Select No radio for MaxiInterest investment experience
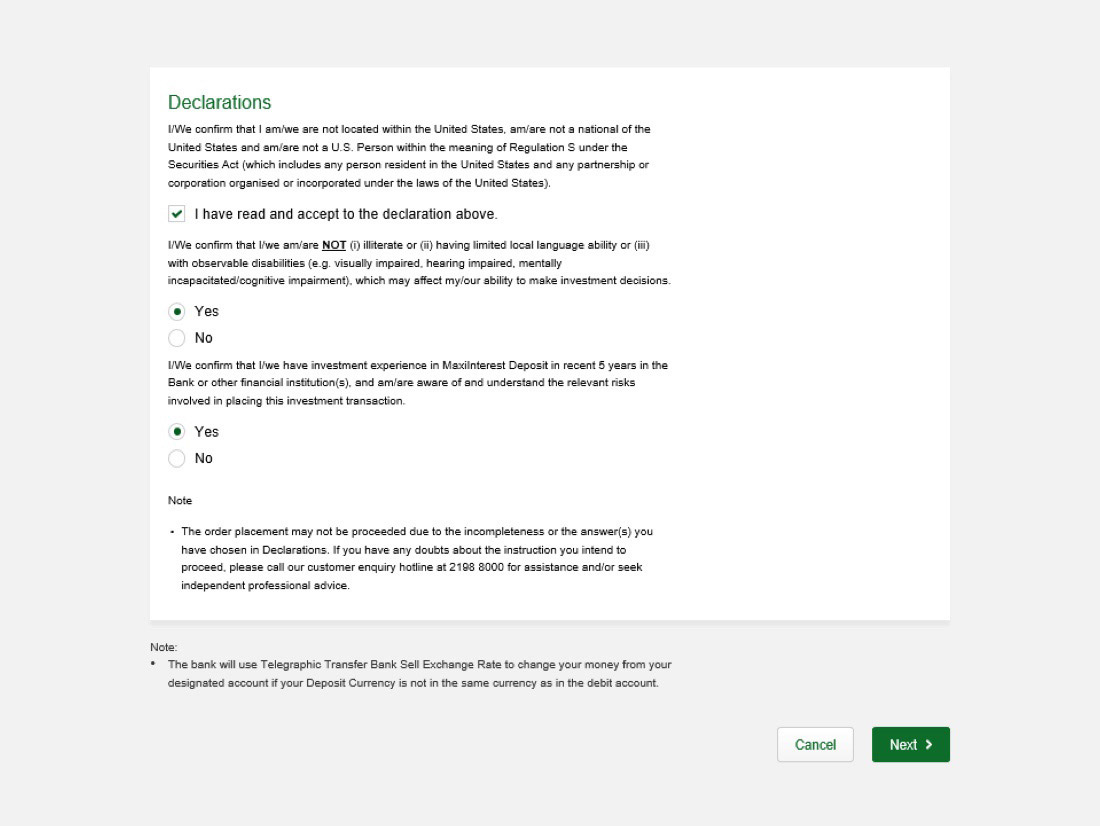Screen dimensions: 1100x826 (x=177, y=458)
